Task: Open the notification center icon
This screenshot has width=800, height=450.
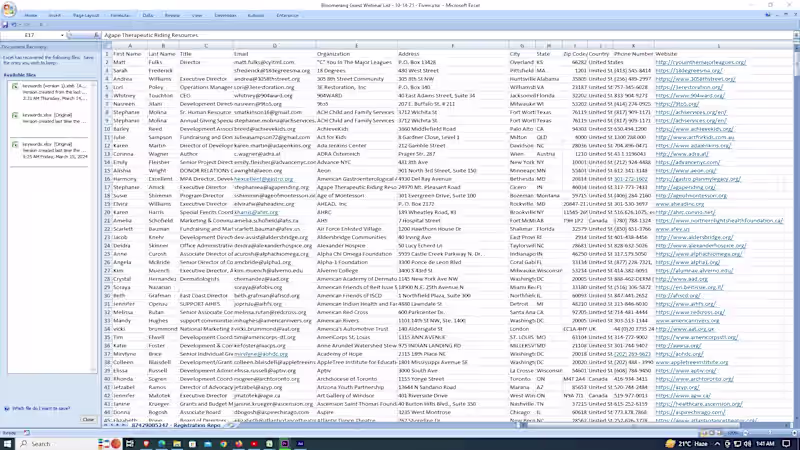Action: click(x=787, y=444)
